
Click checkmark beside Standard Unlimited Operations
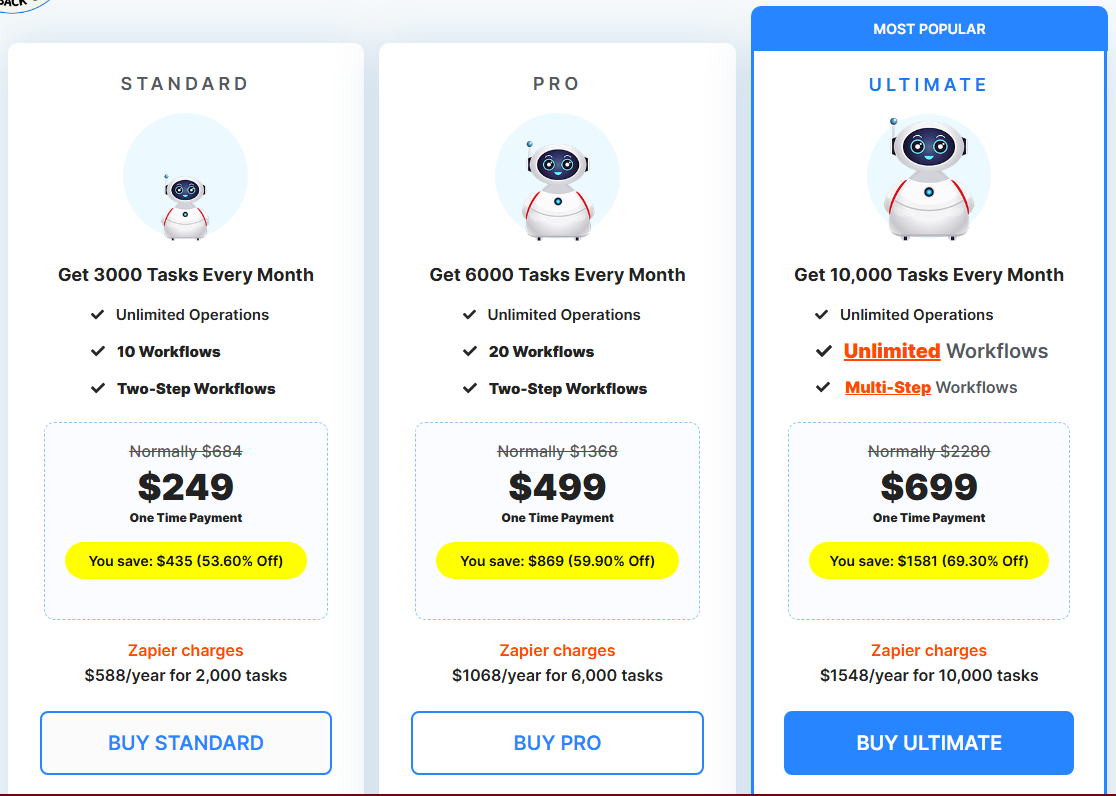98,315
